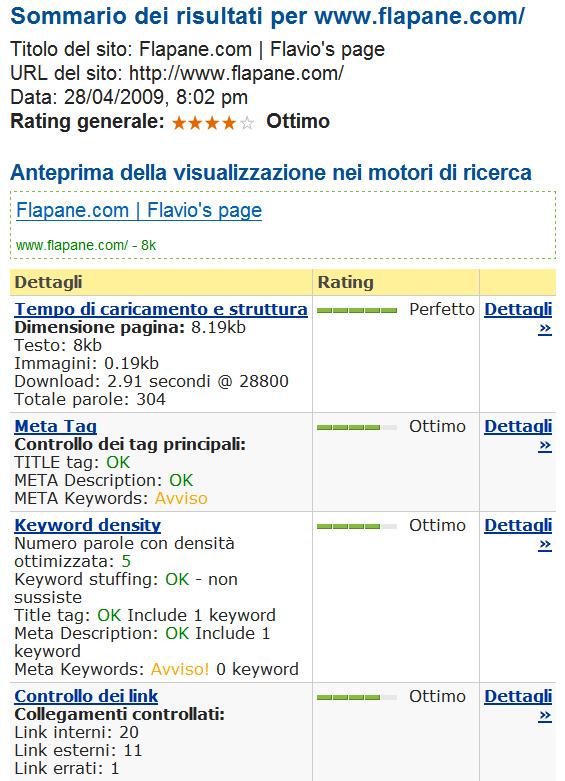The height and width of the screenshot is (781, 565).
Task: Open the Keyword density section link
Action: click(88, 525)
